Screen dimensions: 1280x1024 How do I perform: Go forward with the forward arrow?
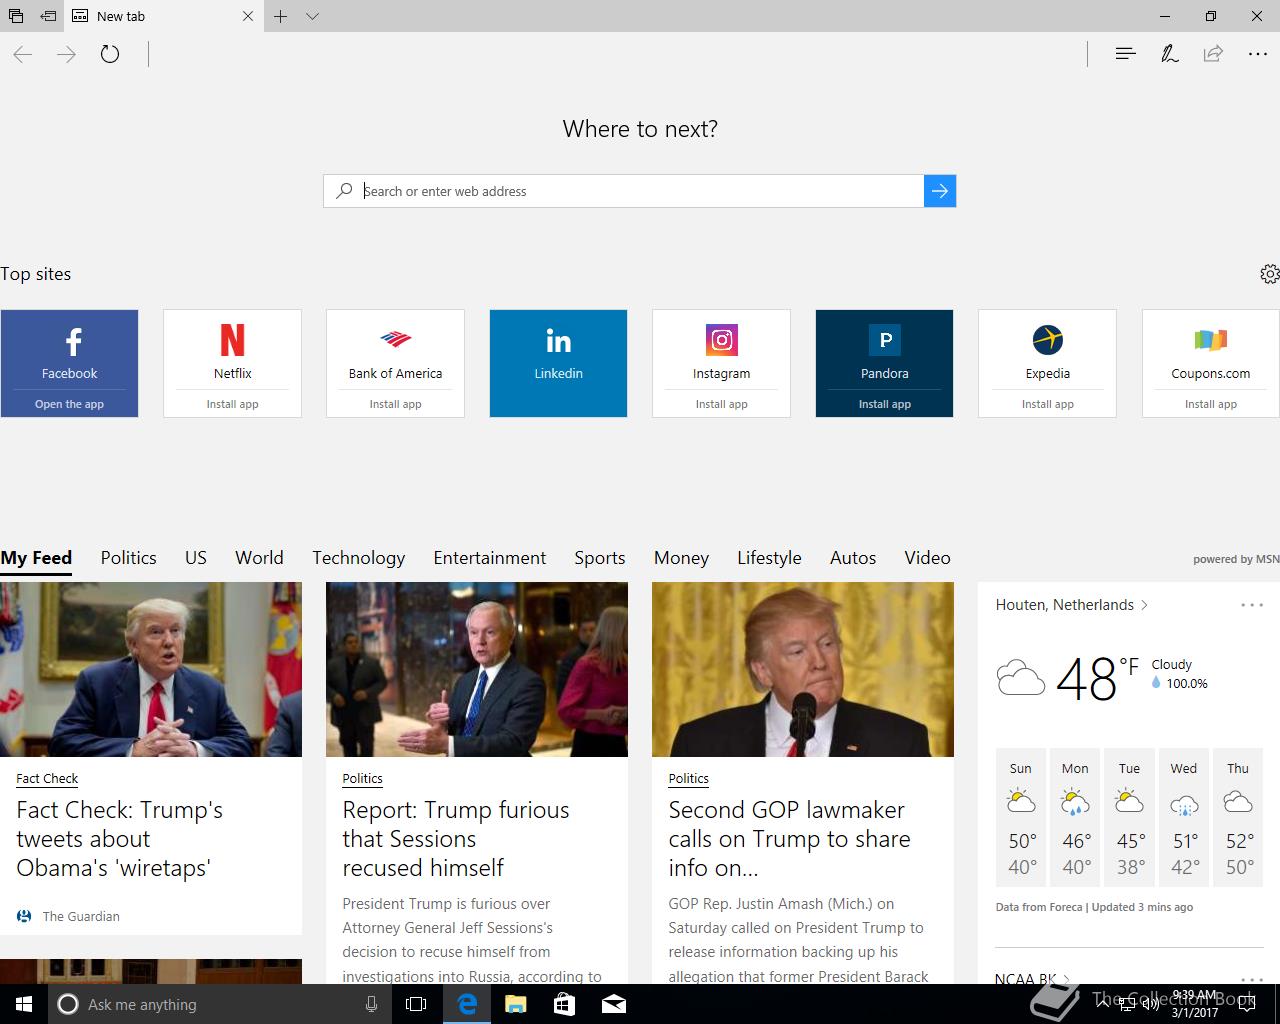point(66,54)
